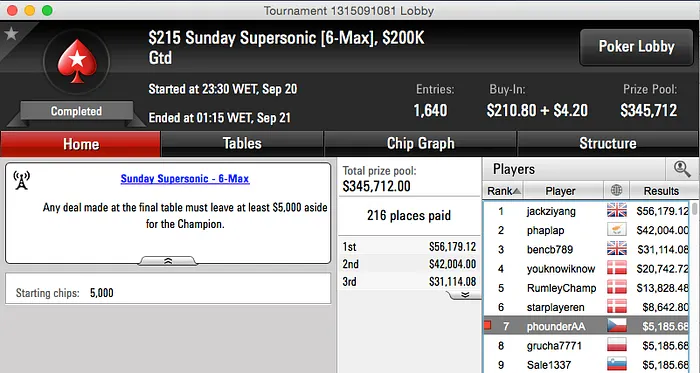700x373 pixels.
Task: Open Sunday Supersonic - 6-Max link
Action: (185, 179)
